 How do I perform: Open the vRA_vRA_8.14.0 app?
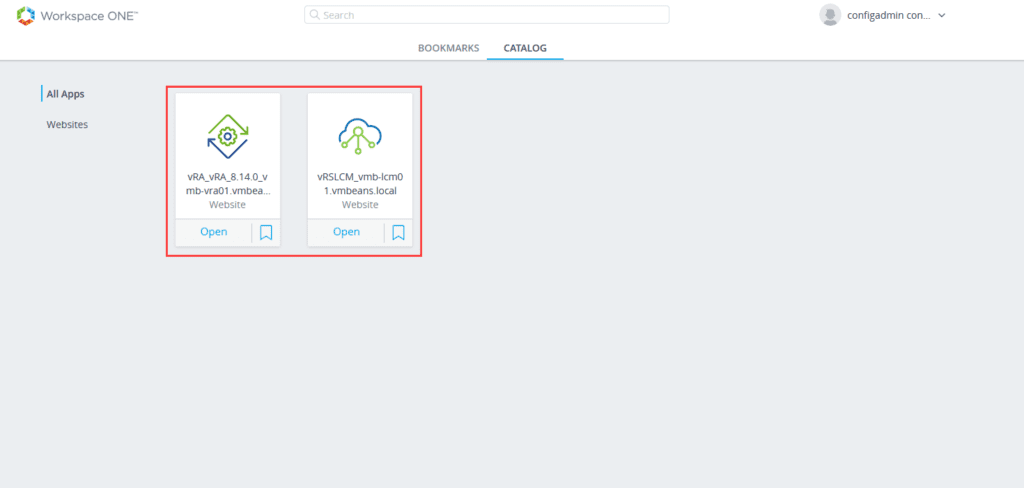pyautogui.click(x=214, y=232)
